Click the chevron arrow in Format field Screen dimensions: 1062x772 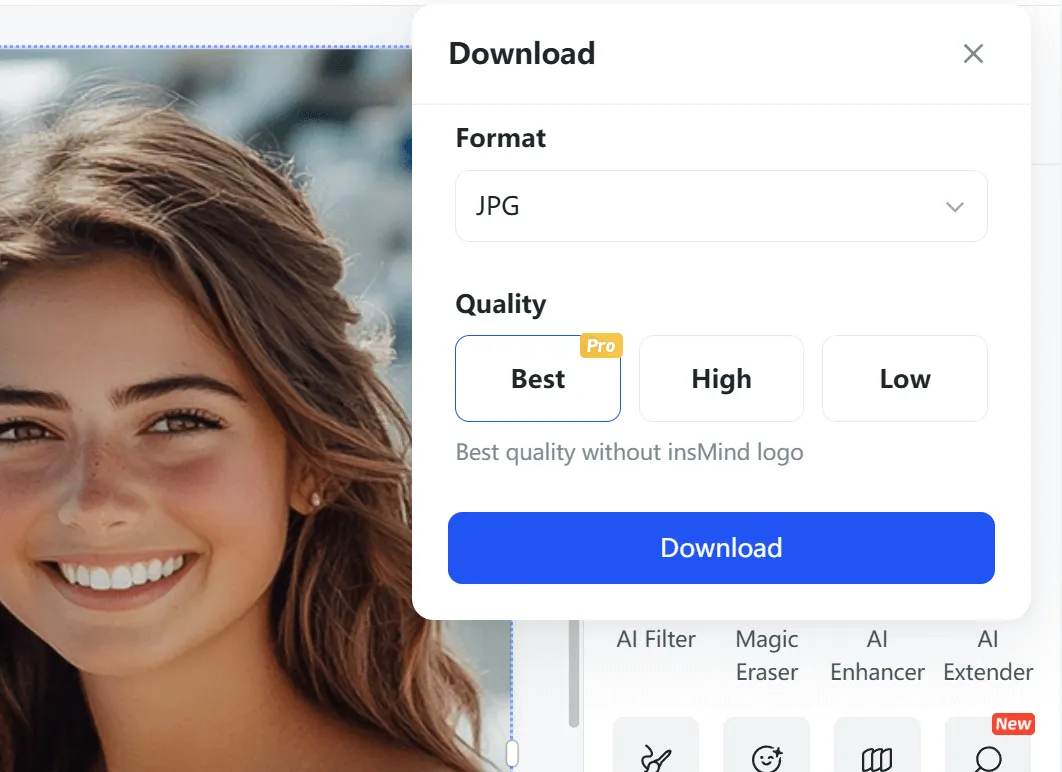coord(954,207)
